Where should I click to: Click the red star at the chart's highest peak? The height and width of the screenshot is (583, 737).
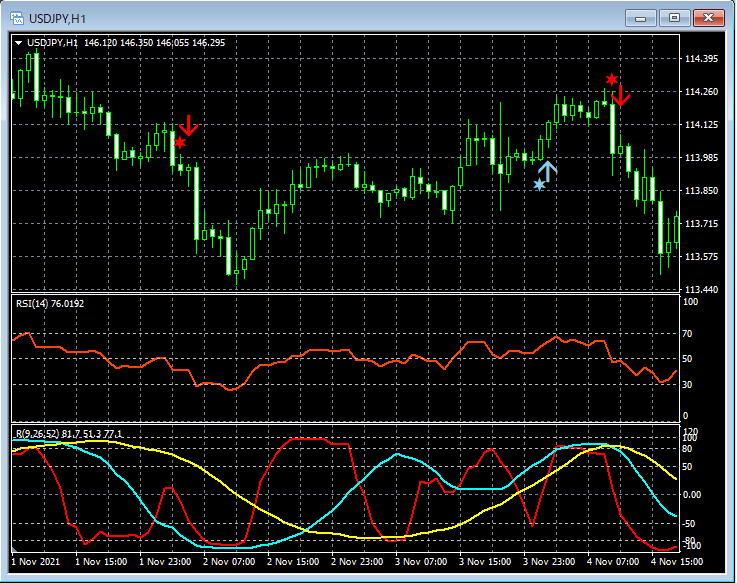pyautogui.click(x=611, y=79)
